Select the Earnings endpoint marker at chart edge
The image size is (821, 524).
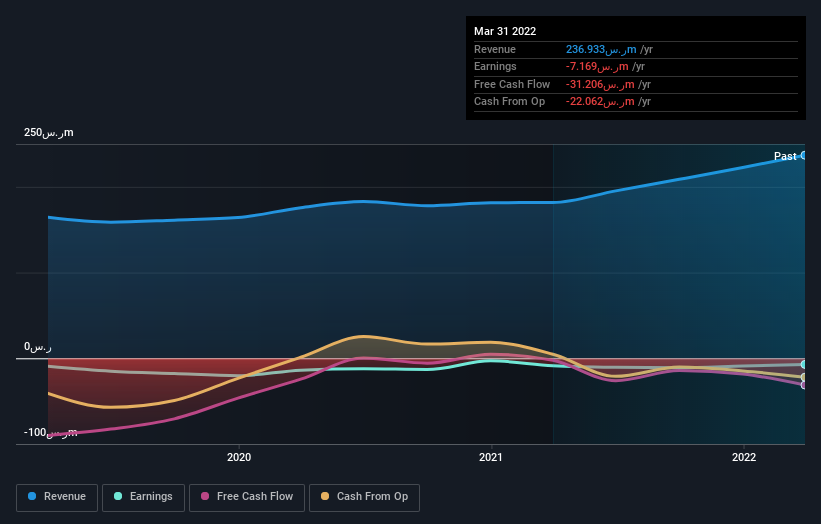(804, 364)
